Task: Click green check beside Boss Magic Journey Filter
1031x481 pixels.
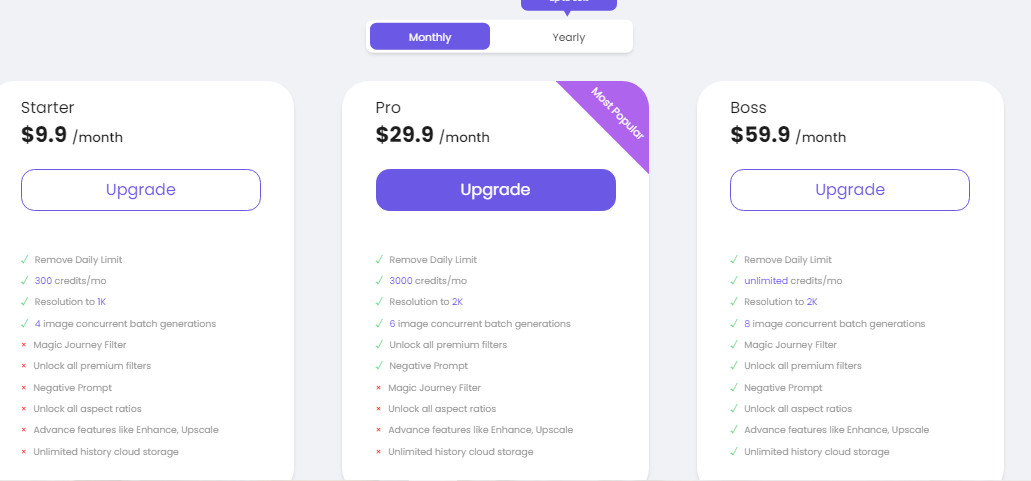Action: (734, 344)
